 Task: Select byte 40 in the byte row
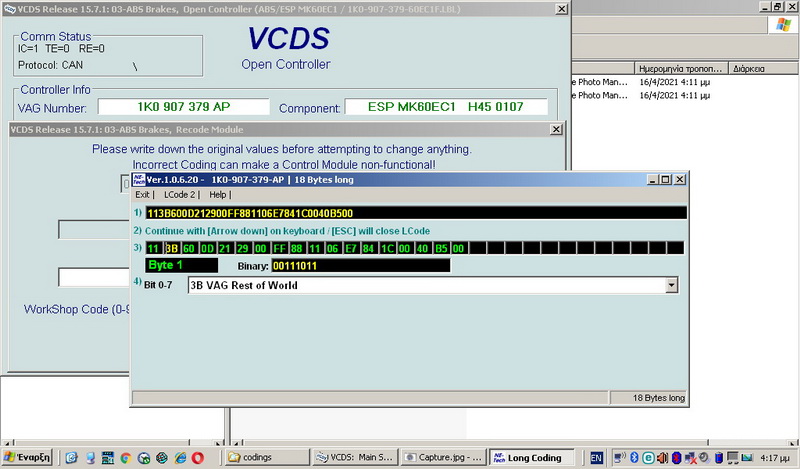pos(423,249)
